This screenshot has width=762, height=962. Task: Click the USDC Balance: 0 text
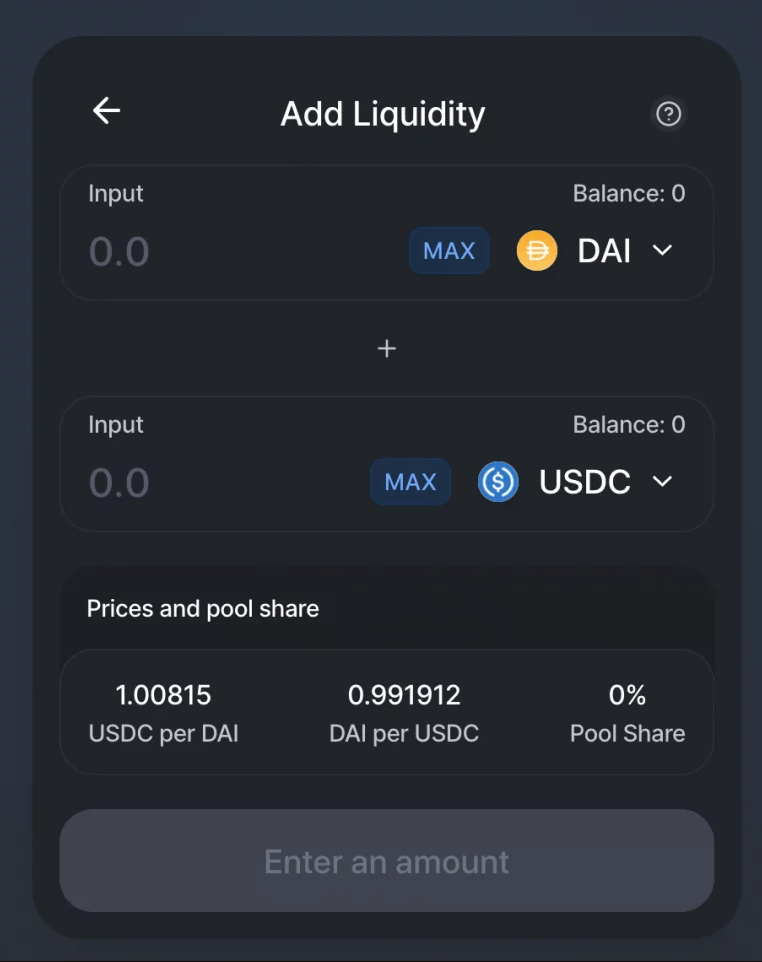[628, 425]
